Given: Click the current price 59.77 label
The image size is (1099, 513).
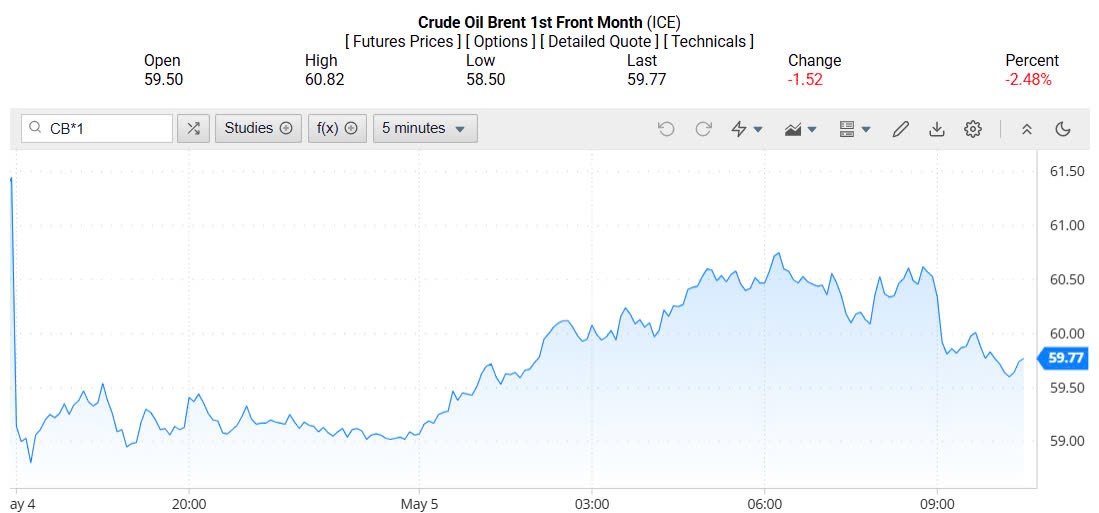Looking at the screenshot, I should tap(1066, 358).
